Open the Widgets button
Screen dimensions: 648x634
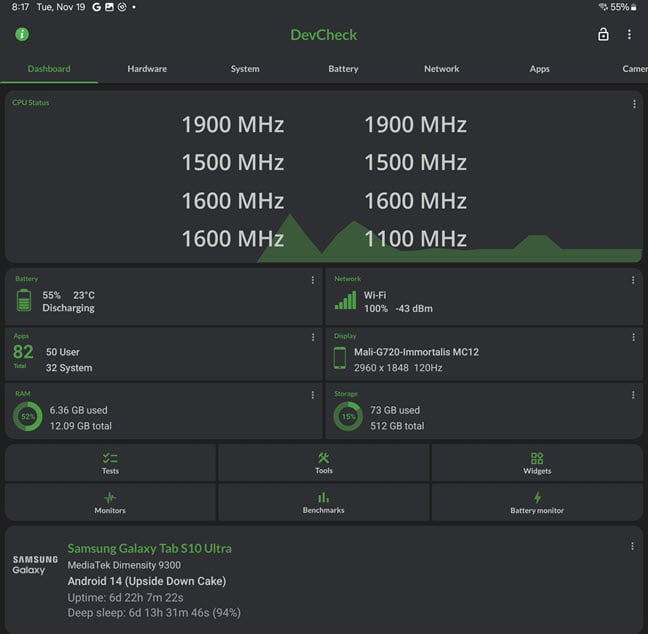click(537, 463)
